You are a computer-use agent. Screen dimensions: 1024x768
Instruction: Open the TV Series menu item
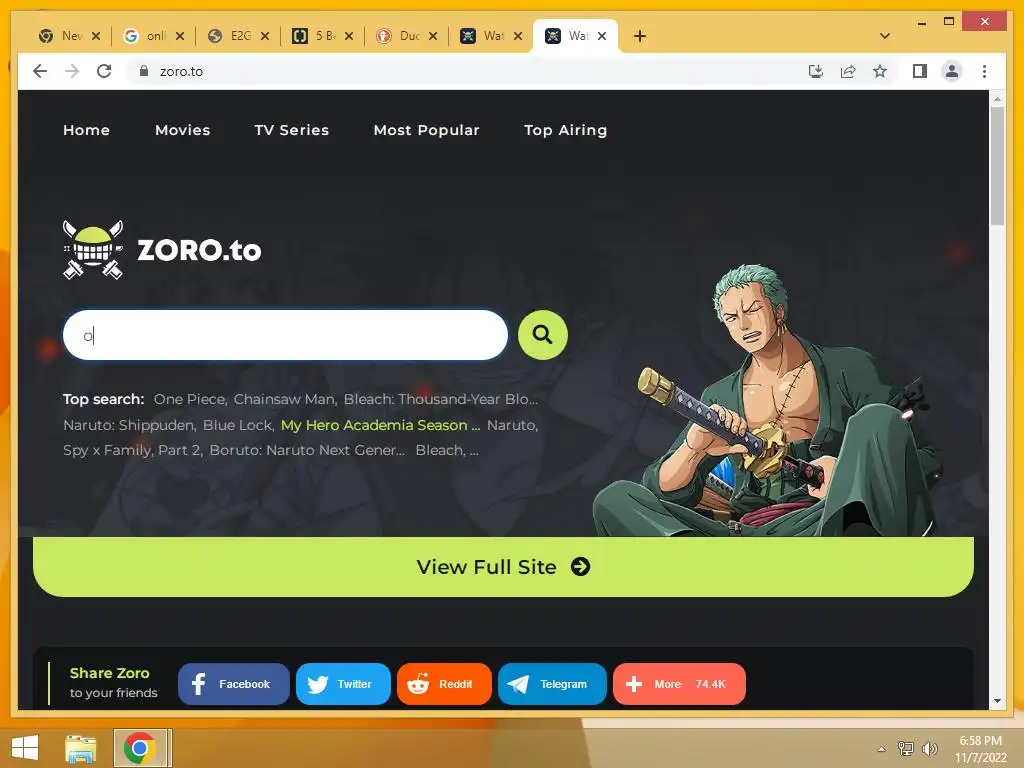click(x=292, y=130)
